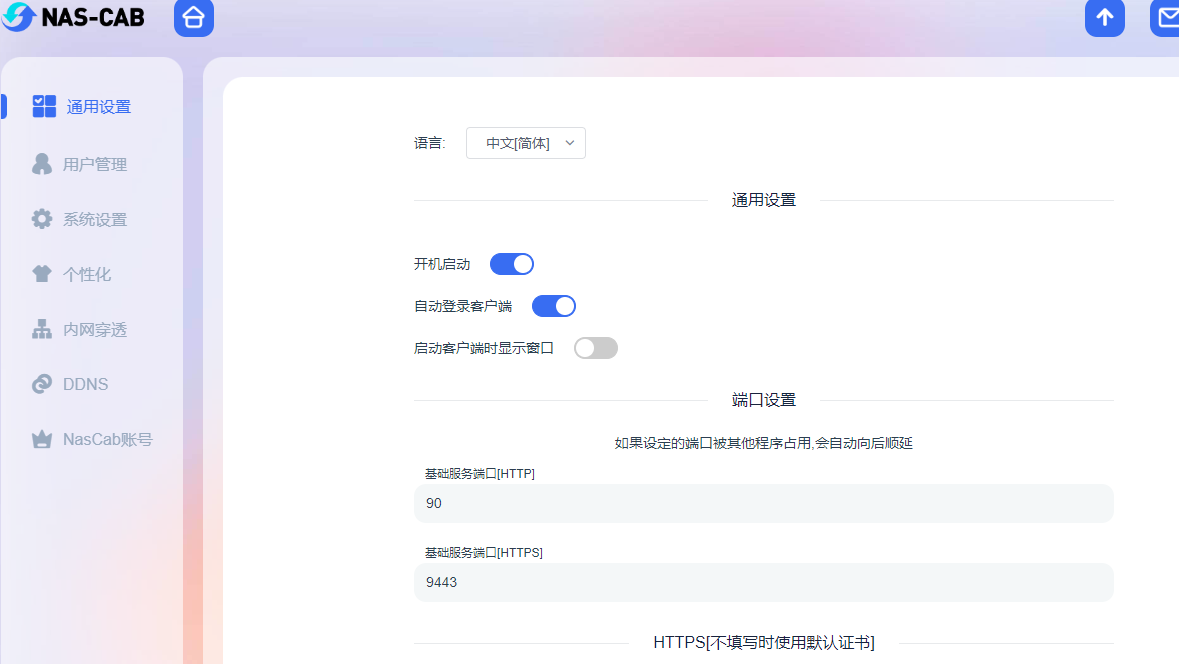
Task: Click the 如果设定的端口被其他程序占用 hint text
Action: pyautogui.click(x=763, y=443)
